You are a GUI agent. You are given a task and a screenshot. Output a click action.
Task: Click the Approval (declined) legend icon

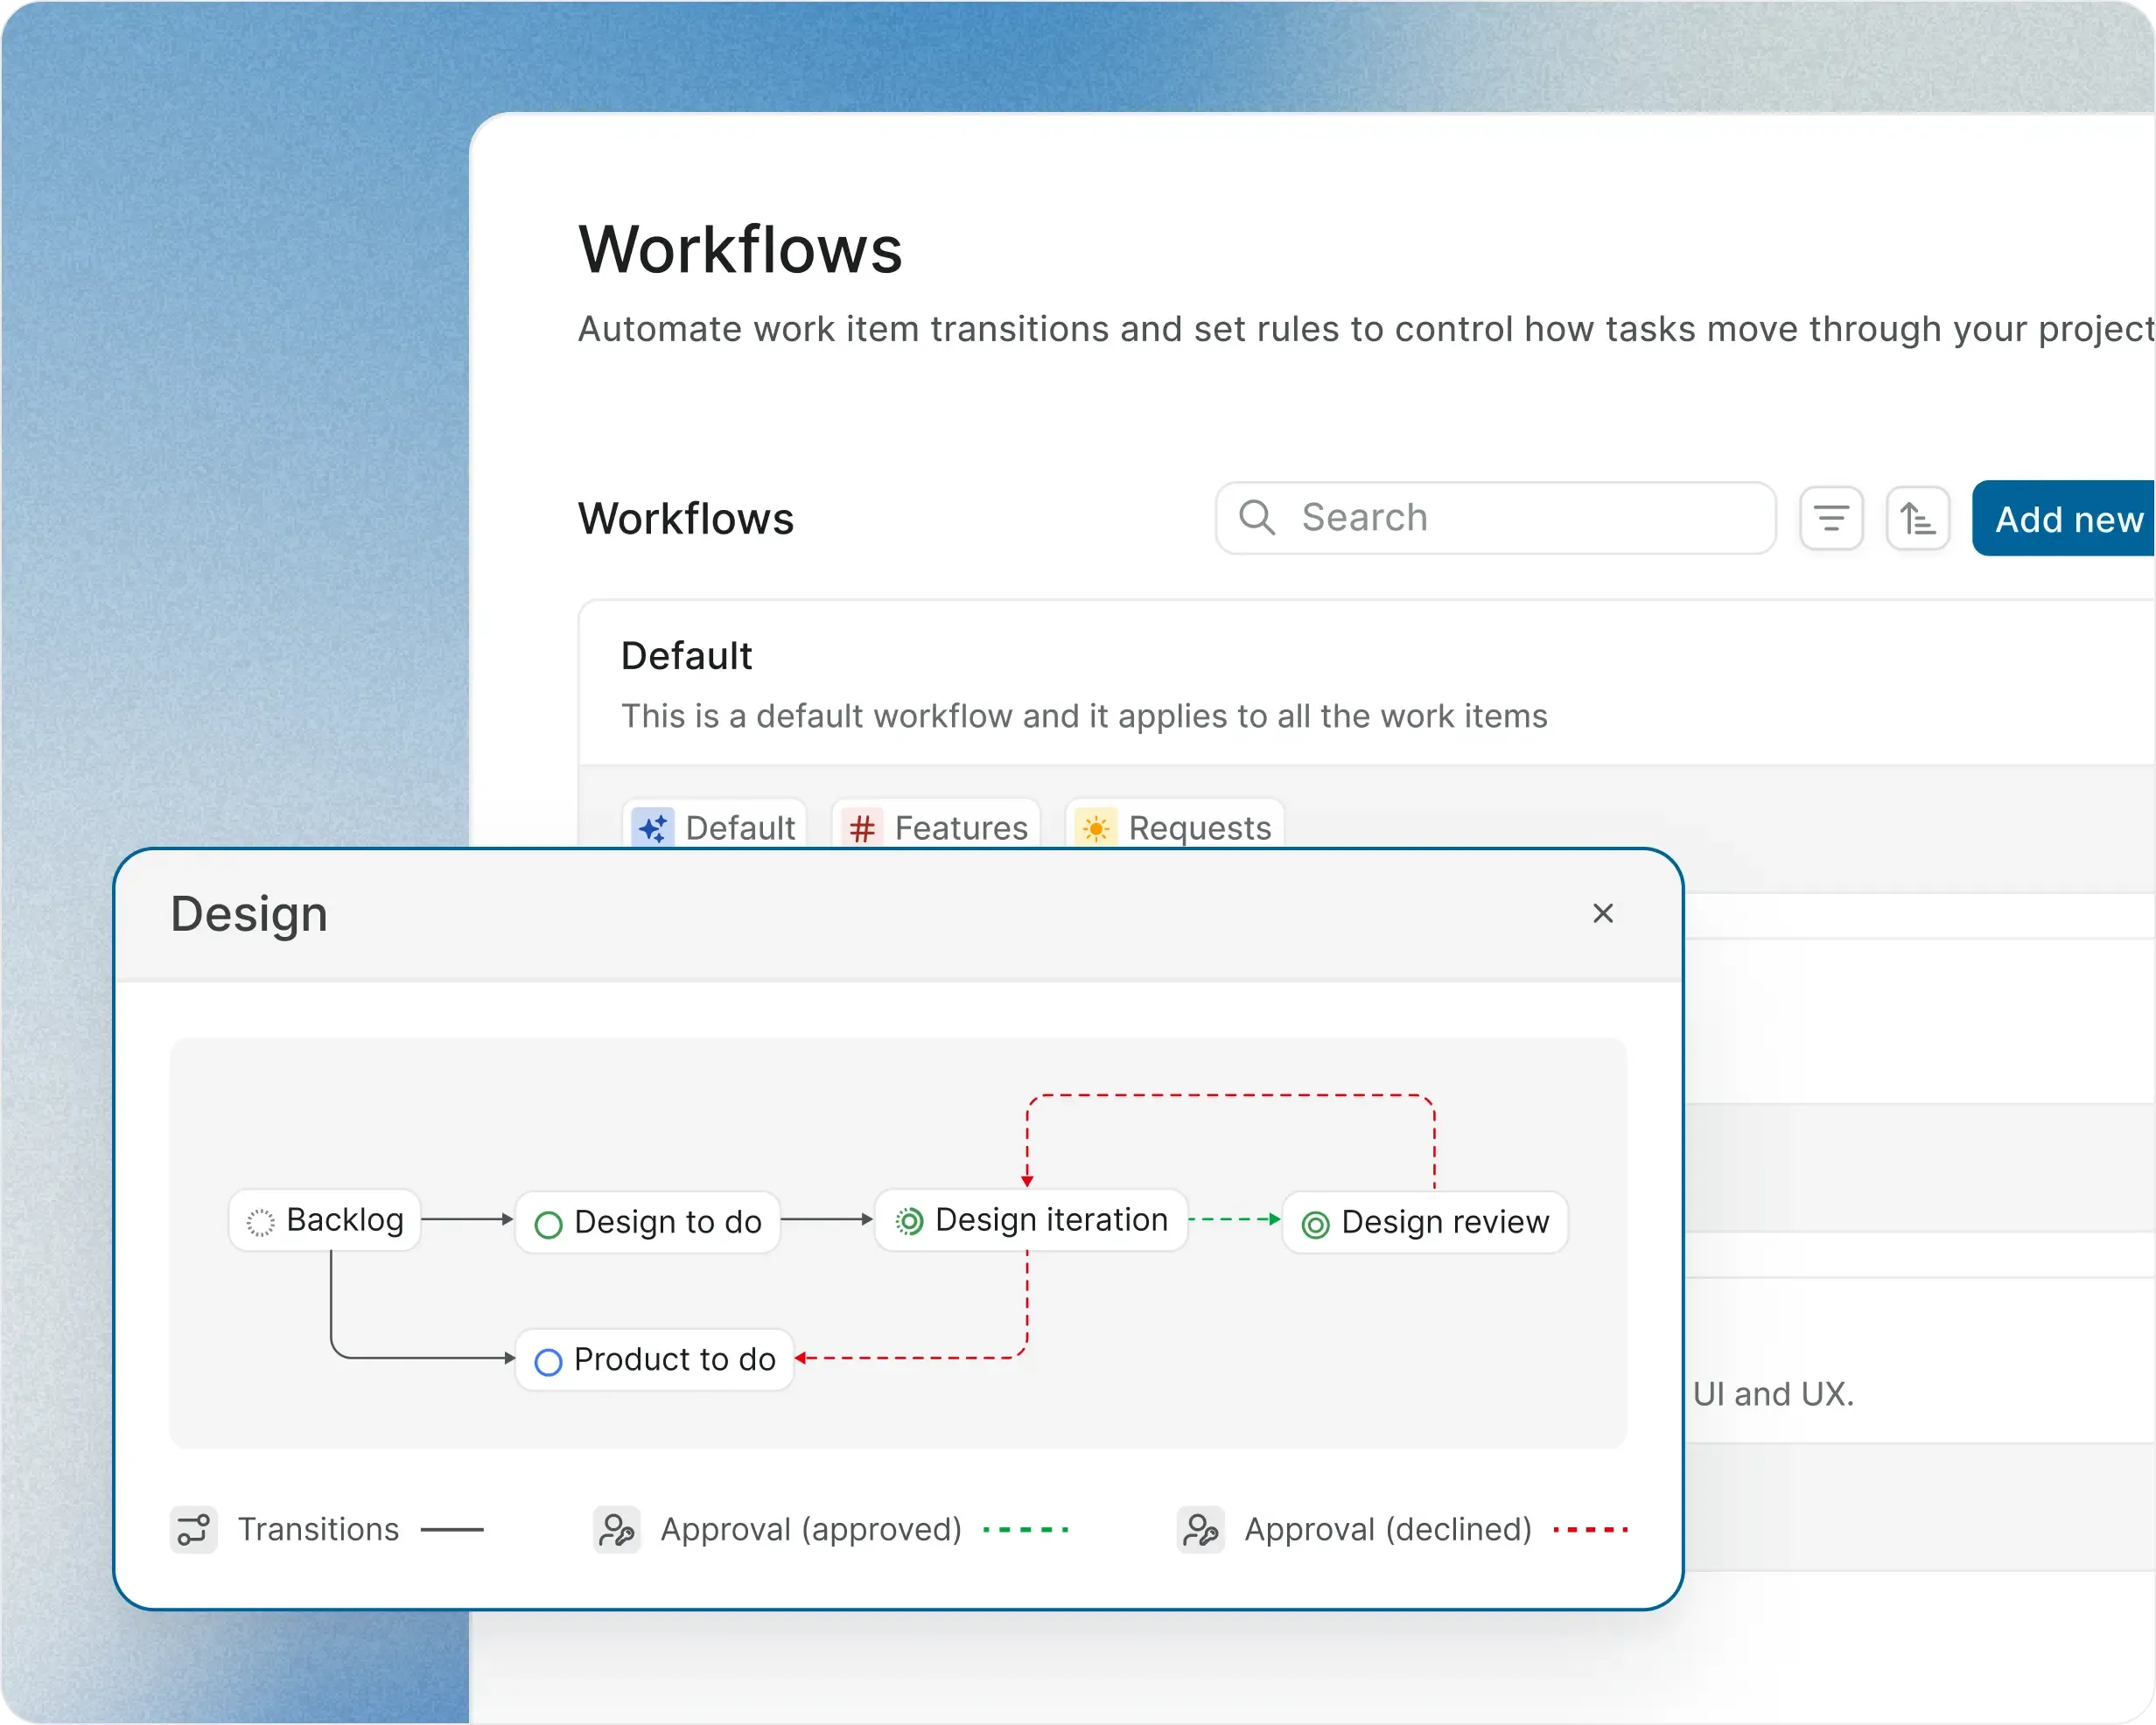(1200, 1529)
